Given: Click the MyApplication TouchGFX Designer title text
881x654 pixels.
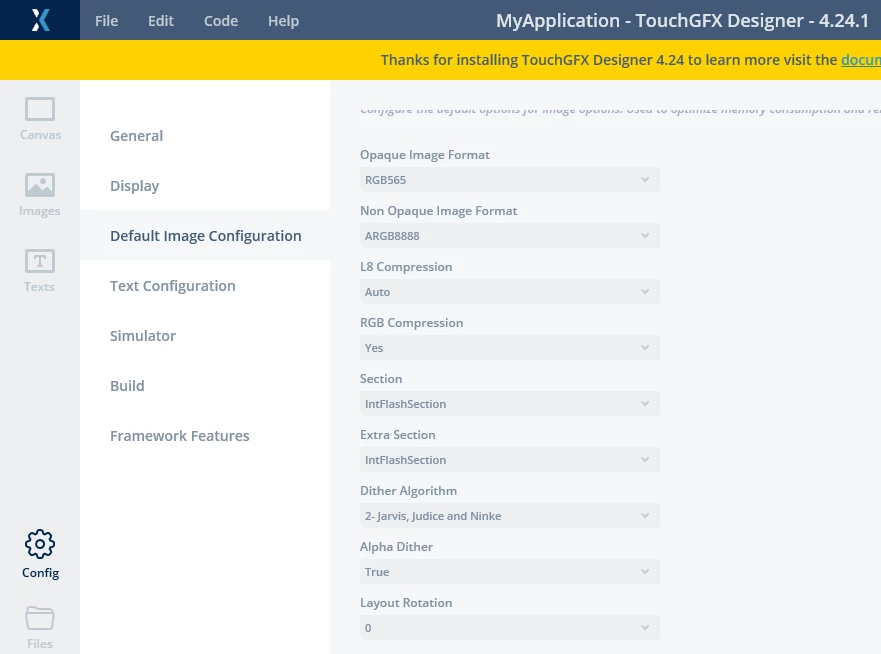Looking at the screenshot, I should pyautogui.click(x=682, y=21).
